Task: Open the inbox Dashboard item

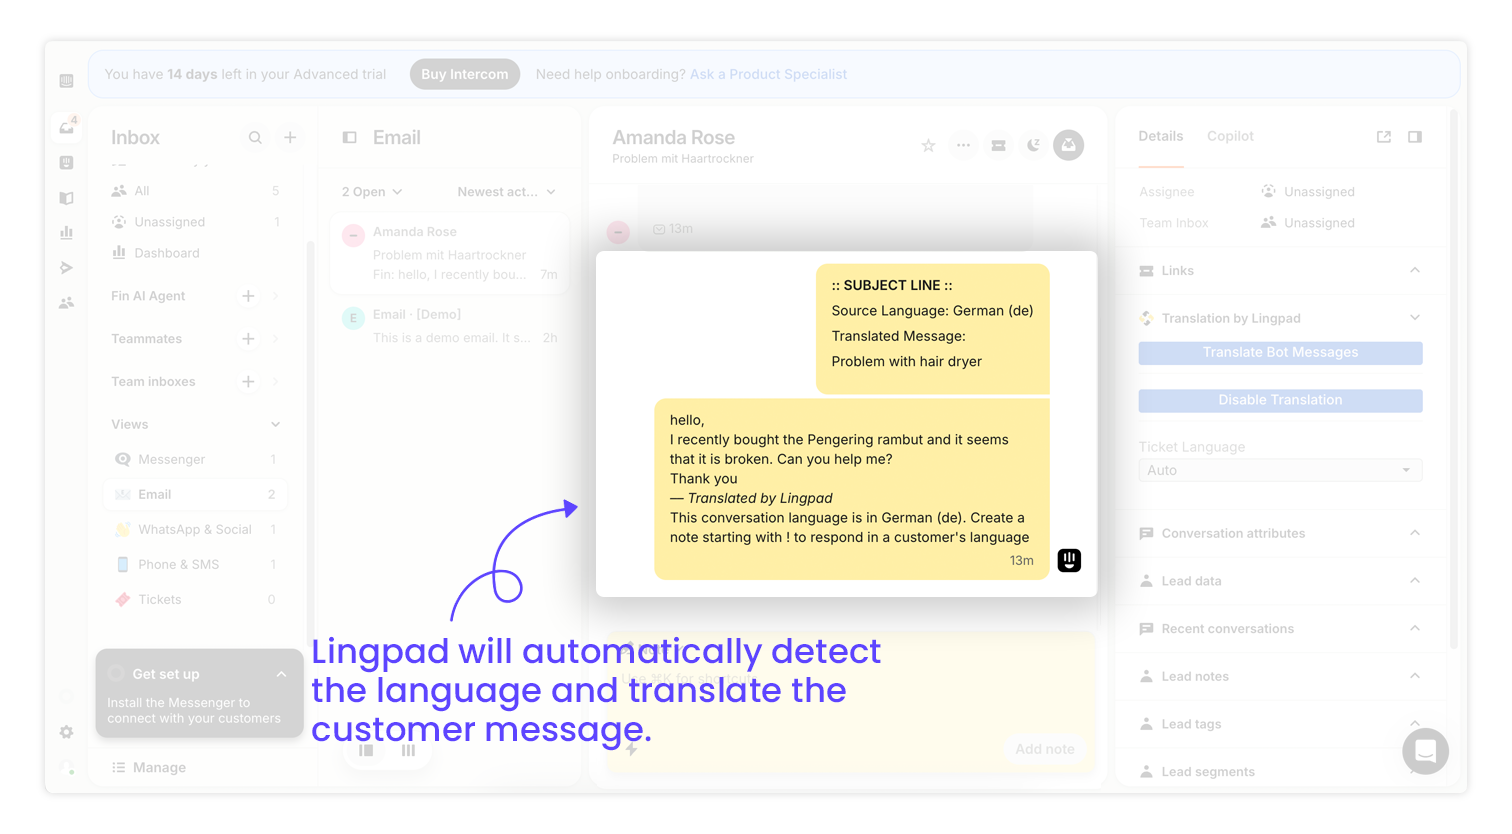Action: (196, 253)
